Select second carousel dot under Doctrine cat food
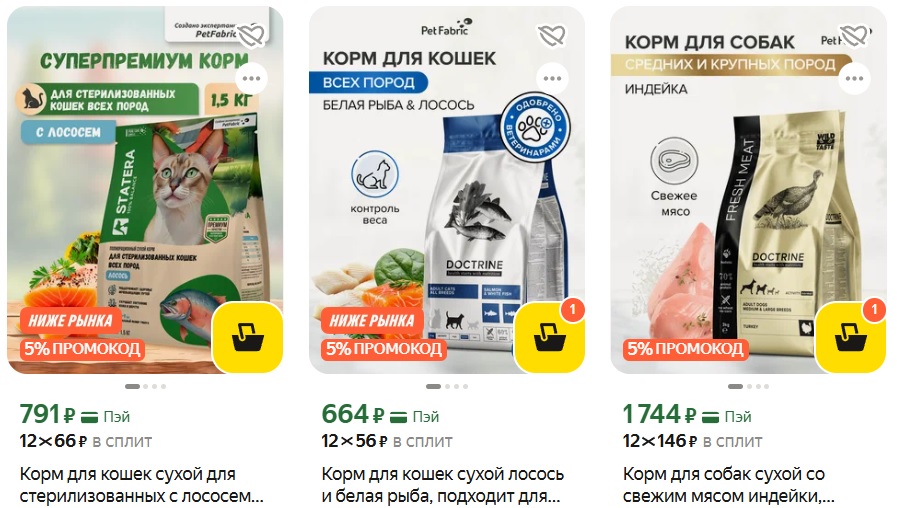This screenshot has width=897, height=508. click(x=447, y=387)
